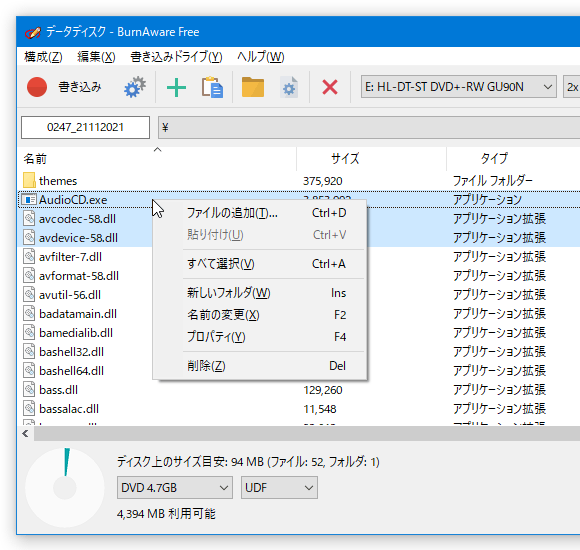Click the AudioCD.exe application icon
Viewport: 580px width, 550px height.
coord(29,200)
